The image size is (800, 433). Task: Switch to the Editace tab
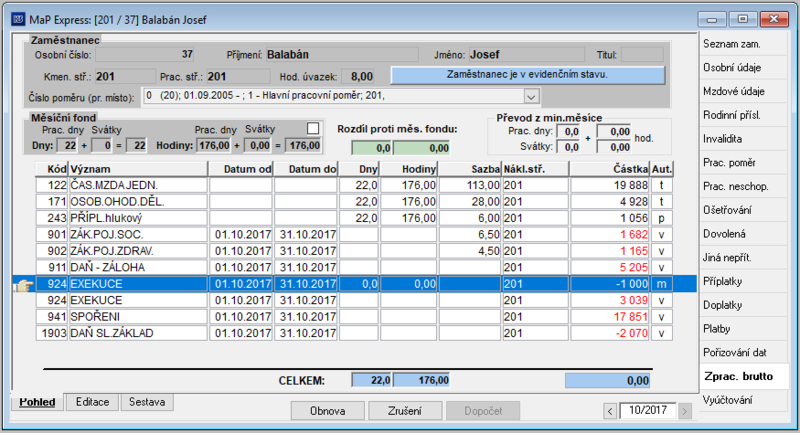(x=92, y=402)
